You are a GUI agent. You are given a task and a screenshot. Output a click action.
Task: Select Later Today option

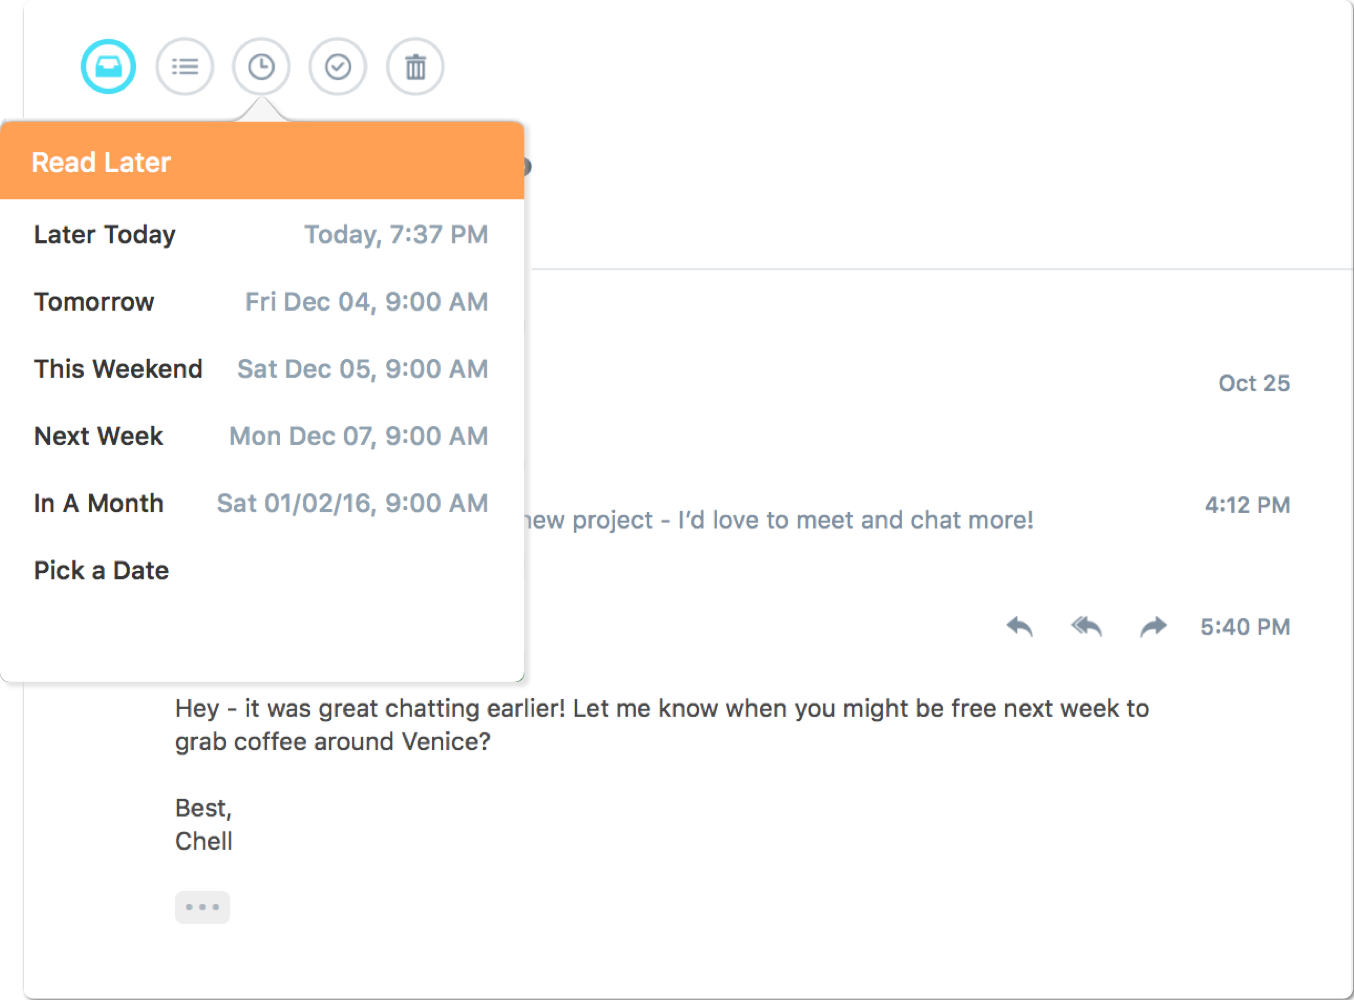(x=261, y=235)
